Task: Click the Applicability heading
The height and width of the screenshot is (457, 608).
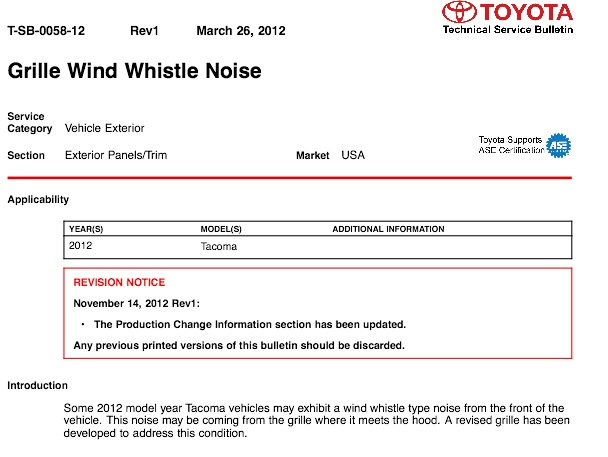Action: (38, 200)
